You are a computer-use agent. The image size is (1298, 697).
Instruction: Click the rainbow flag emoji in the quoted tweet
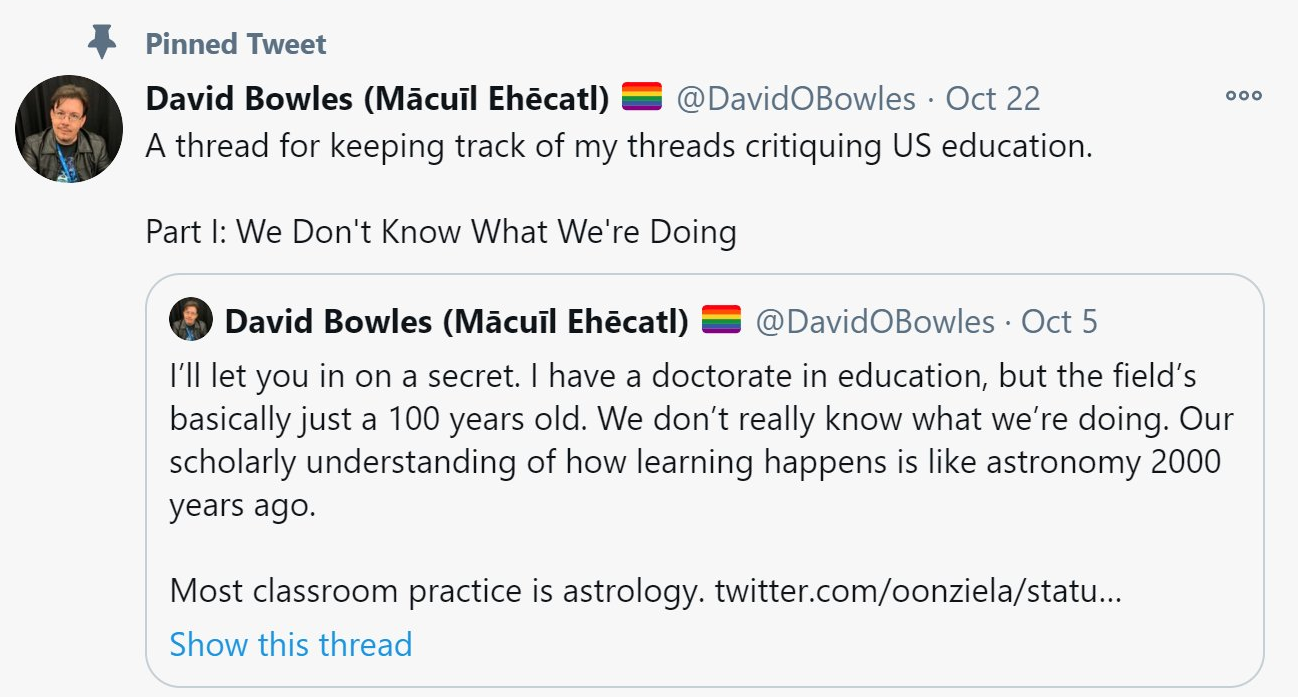(x=722, y=320)
